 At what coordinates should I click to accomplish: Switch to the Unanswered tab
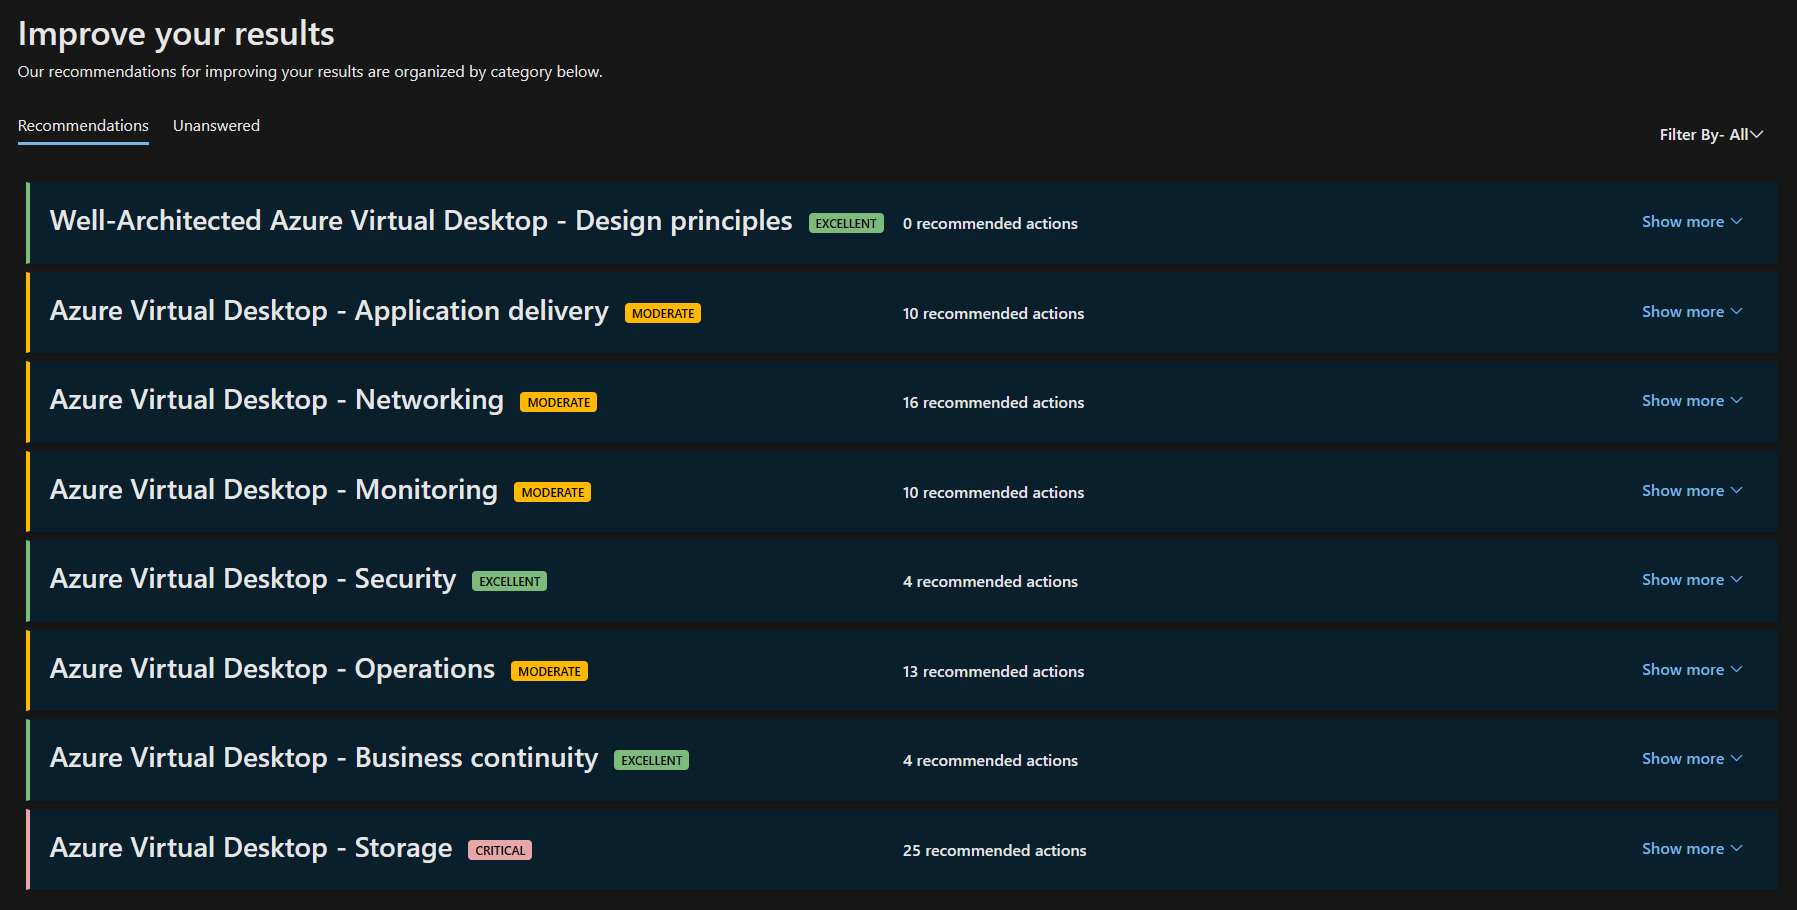coord(216,126)
